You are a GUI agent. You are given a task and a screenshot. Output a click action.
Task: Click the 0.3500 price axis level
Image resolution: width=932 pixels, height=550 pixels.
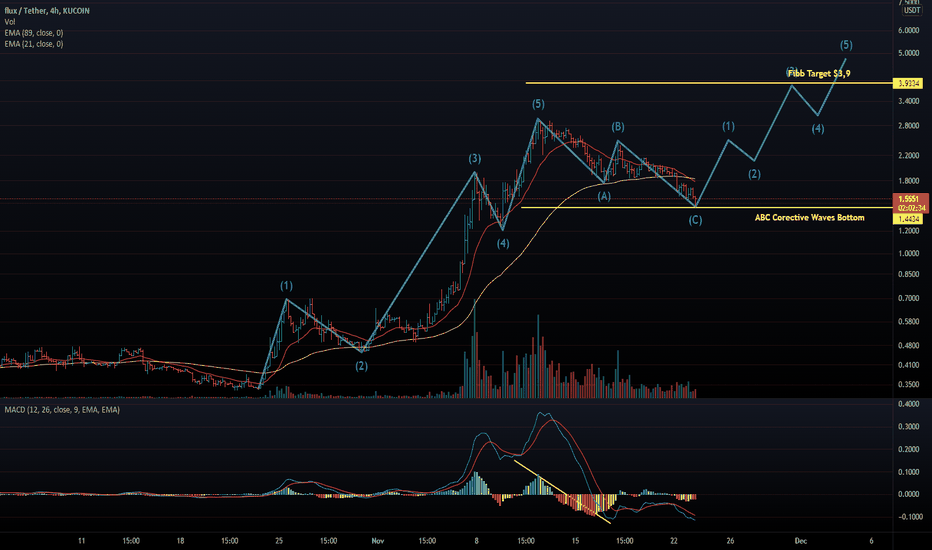tap(908, 385)
